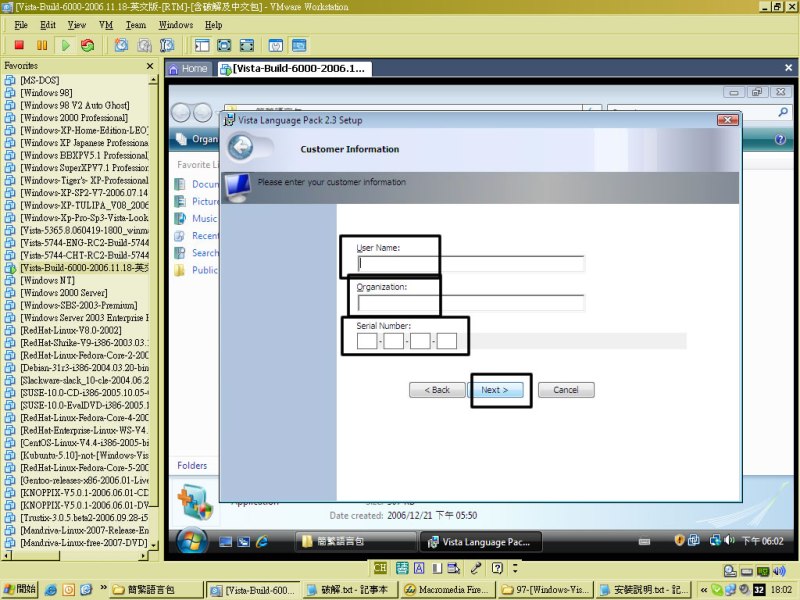Open the Windows menu

coord(176,25)
